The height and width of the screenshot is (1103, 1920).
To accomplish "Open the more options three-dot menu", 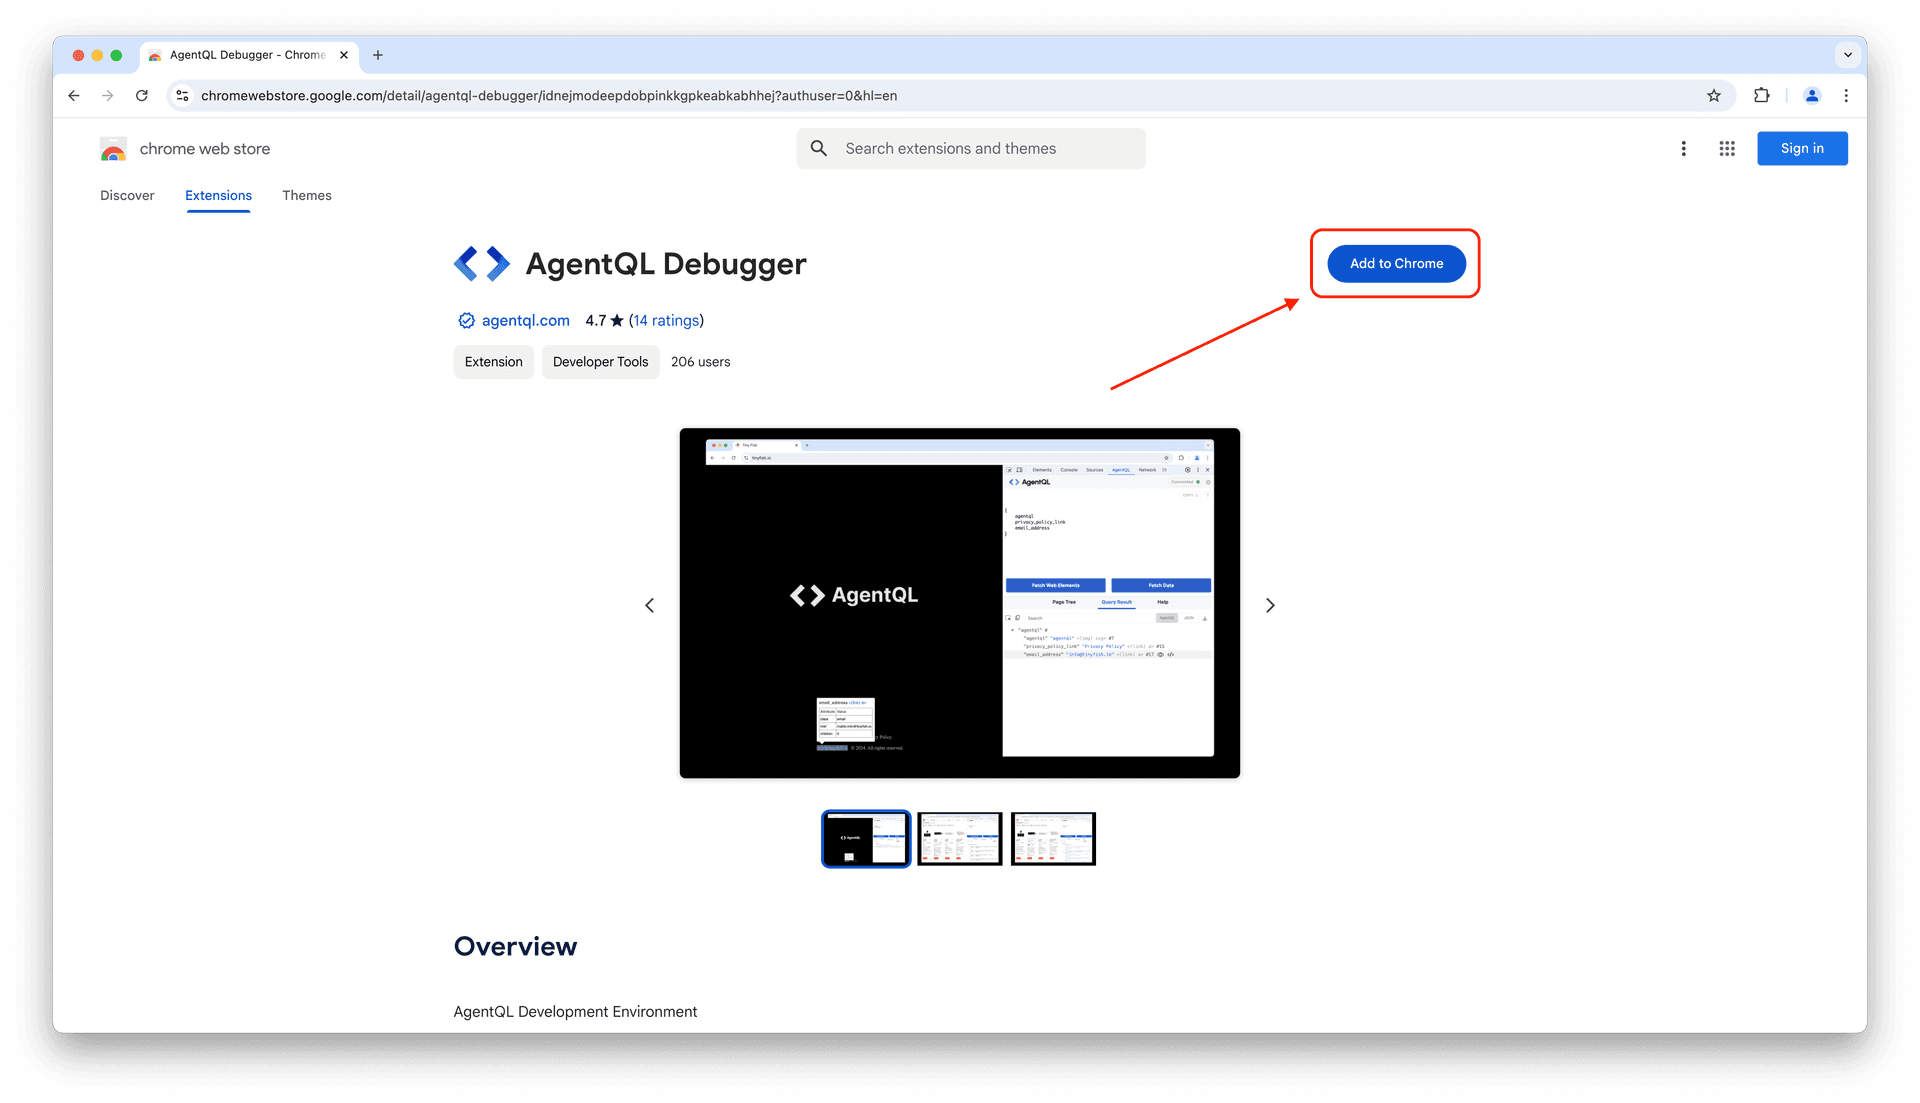I will click(x=1684, y=148).
